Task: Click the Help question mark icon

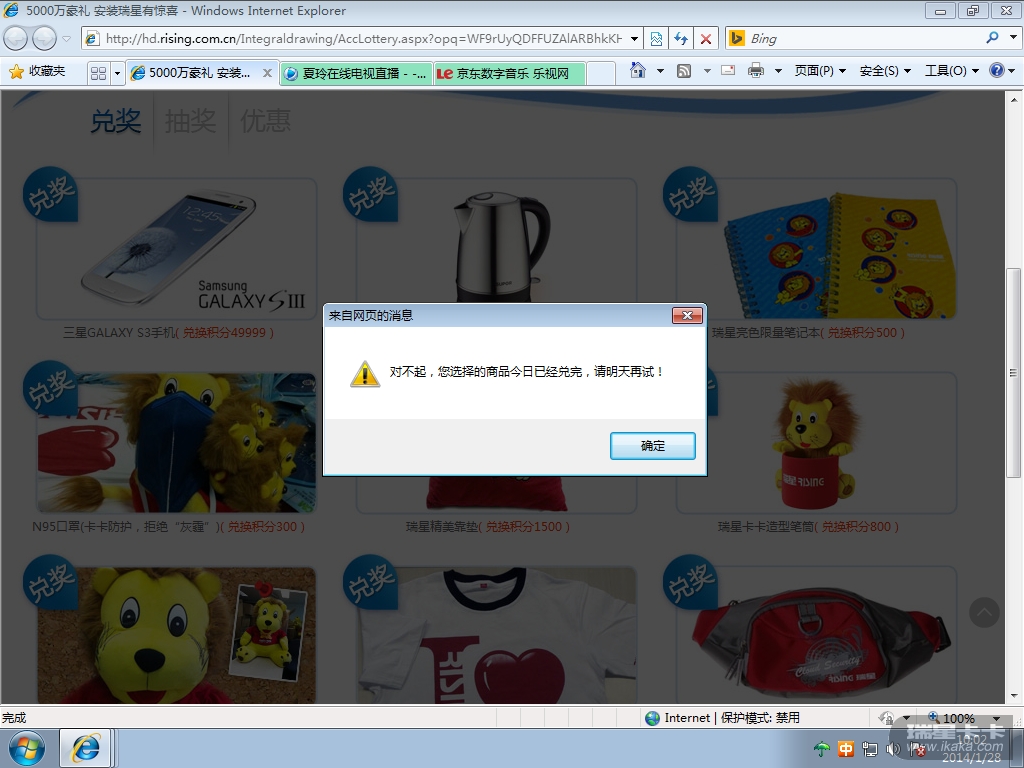Action: pos(997,70)
